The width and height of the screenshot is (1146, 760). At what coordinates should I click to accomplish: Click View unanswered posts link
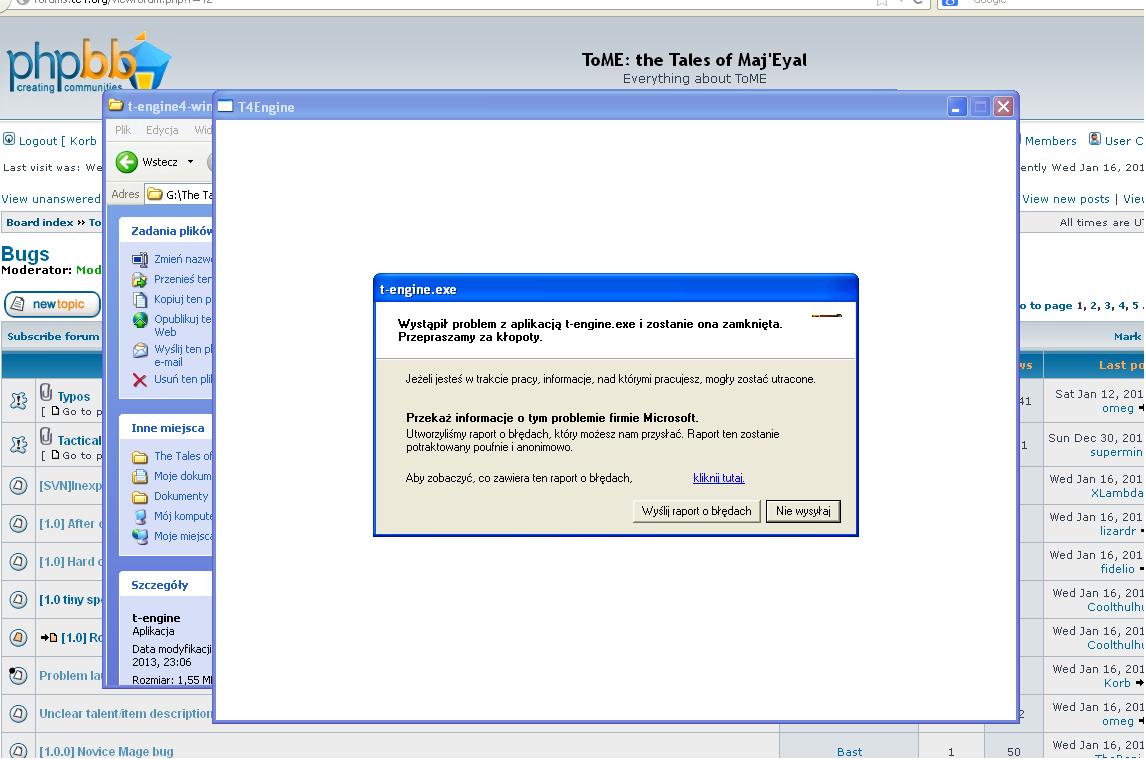click(50, 199)
